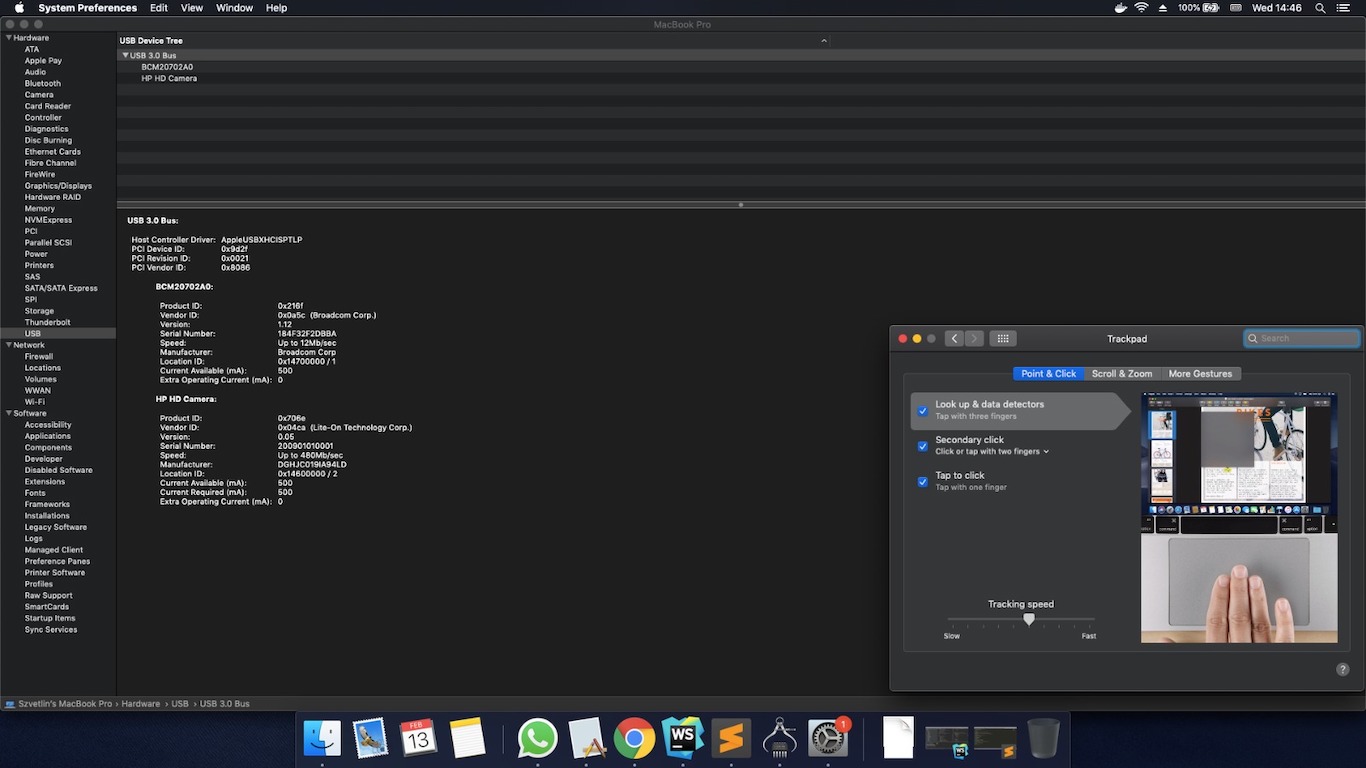Open the Edit menu
Screen dimensions: 1366x768
click(x=159, y=8)
